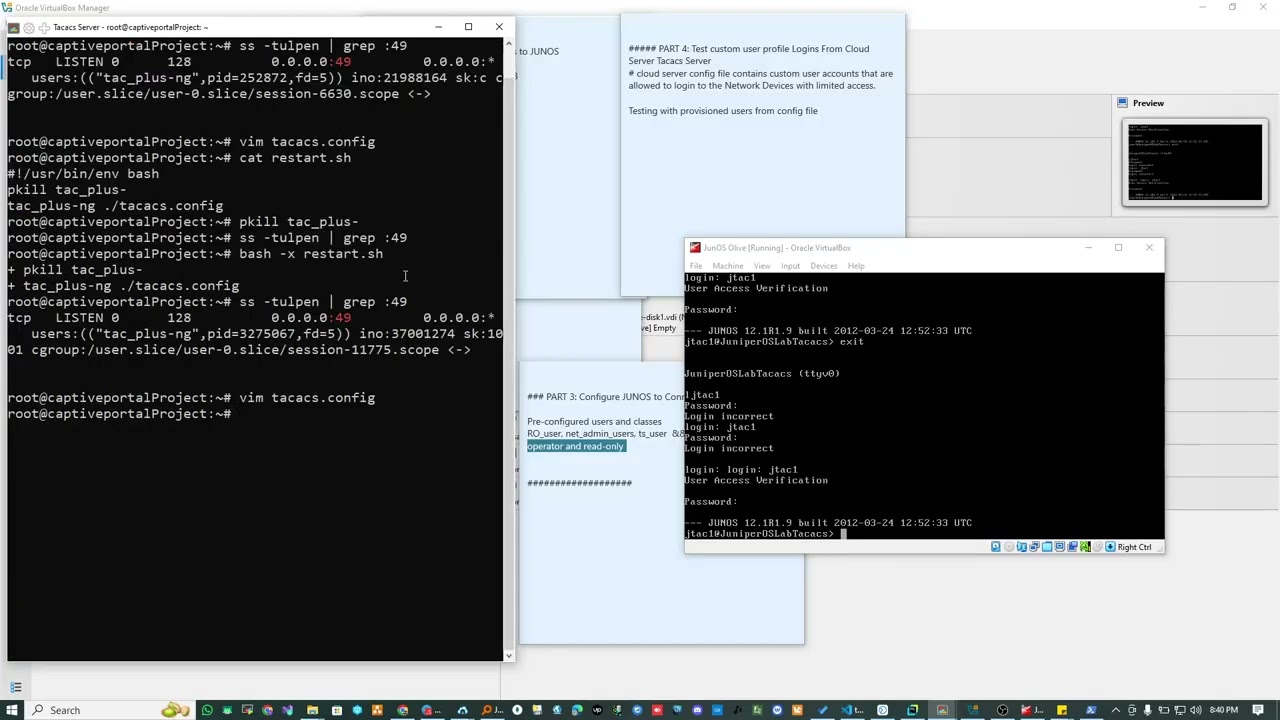Open View menu in JunOS Olive window
Image resolution: width=1280 pixels, height=720 pixels.
(x=762, y=266)
